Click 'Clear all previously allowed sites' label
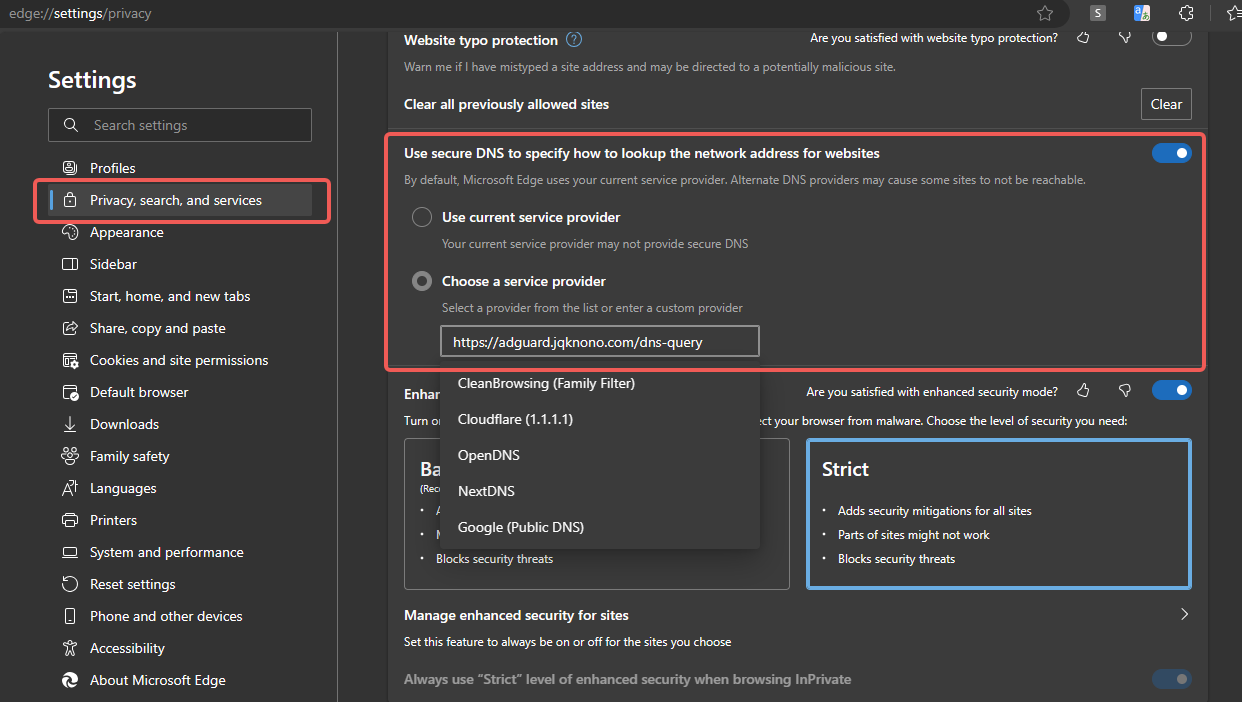Viewport: 1242px width, 702px height. click(x=506, y=104)
